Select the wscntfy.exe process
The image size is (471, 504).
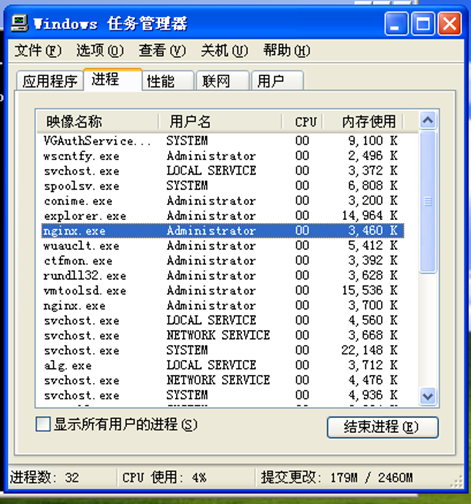[223, 156]
